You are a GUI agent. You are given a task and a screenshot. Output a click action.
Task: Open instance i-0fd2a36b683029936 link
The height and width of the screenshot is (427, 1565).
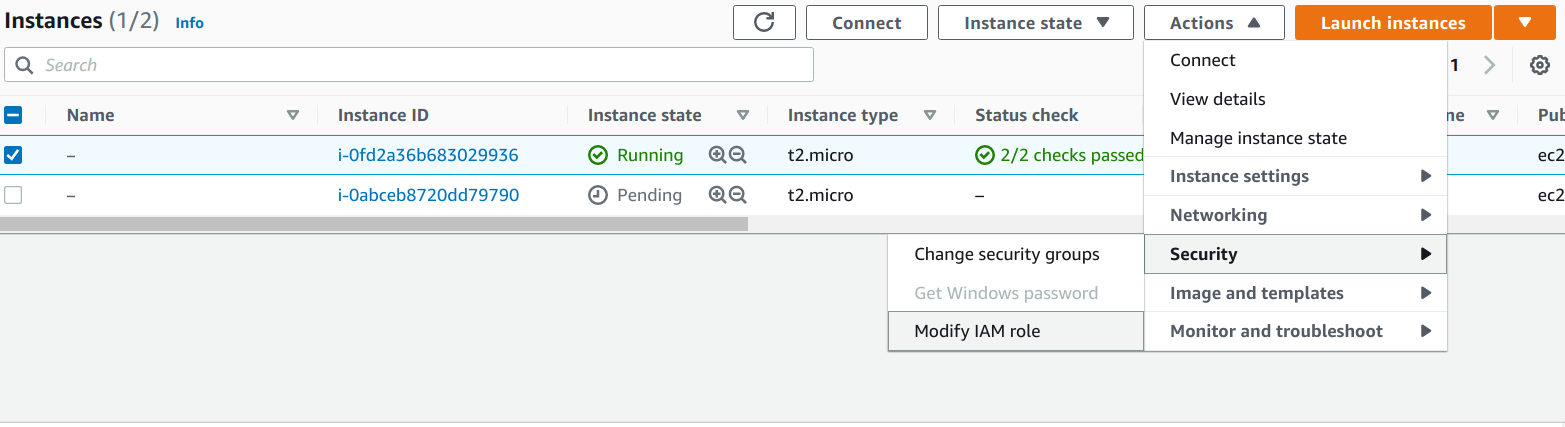coord(428,155)
